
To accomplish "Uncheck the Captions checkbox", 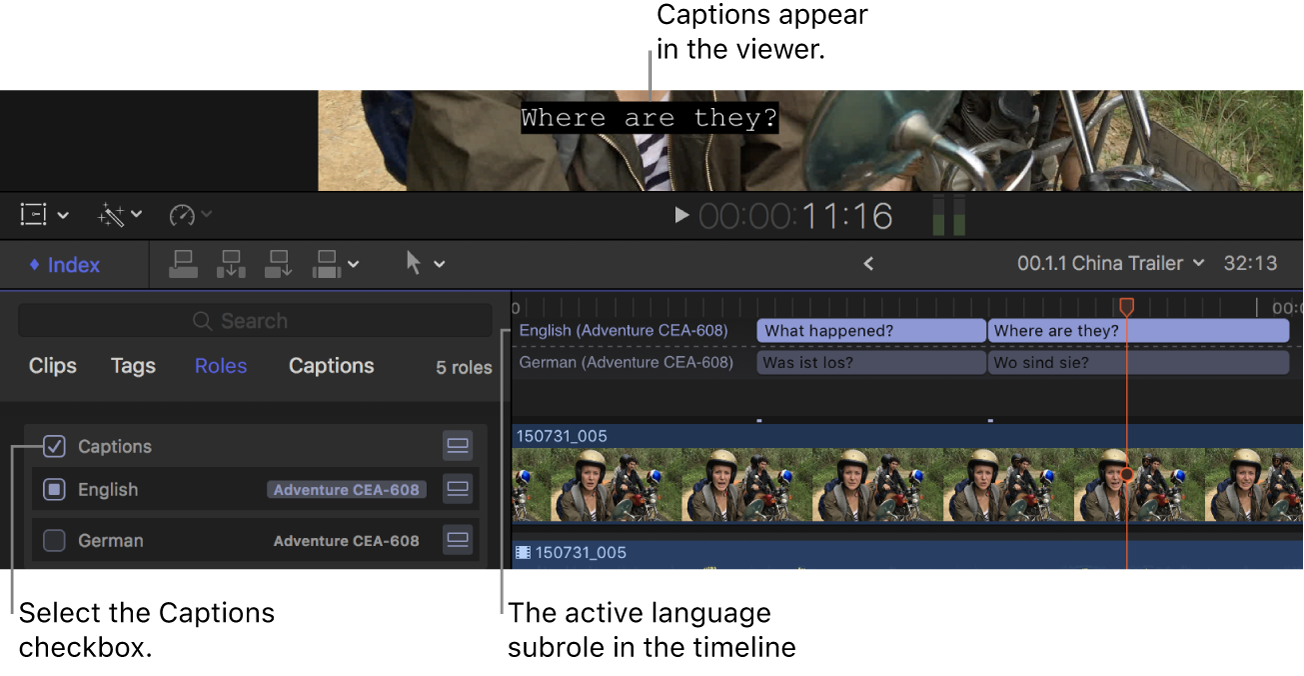I will [x=55, y=446].
